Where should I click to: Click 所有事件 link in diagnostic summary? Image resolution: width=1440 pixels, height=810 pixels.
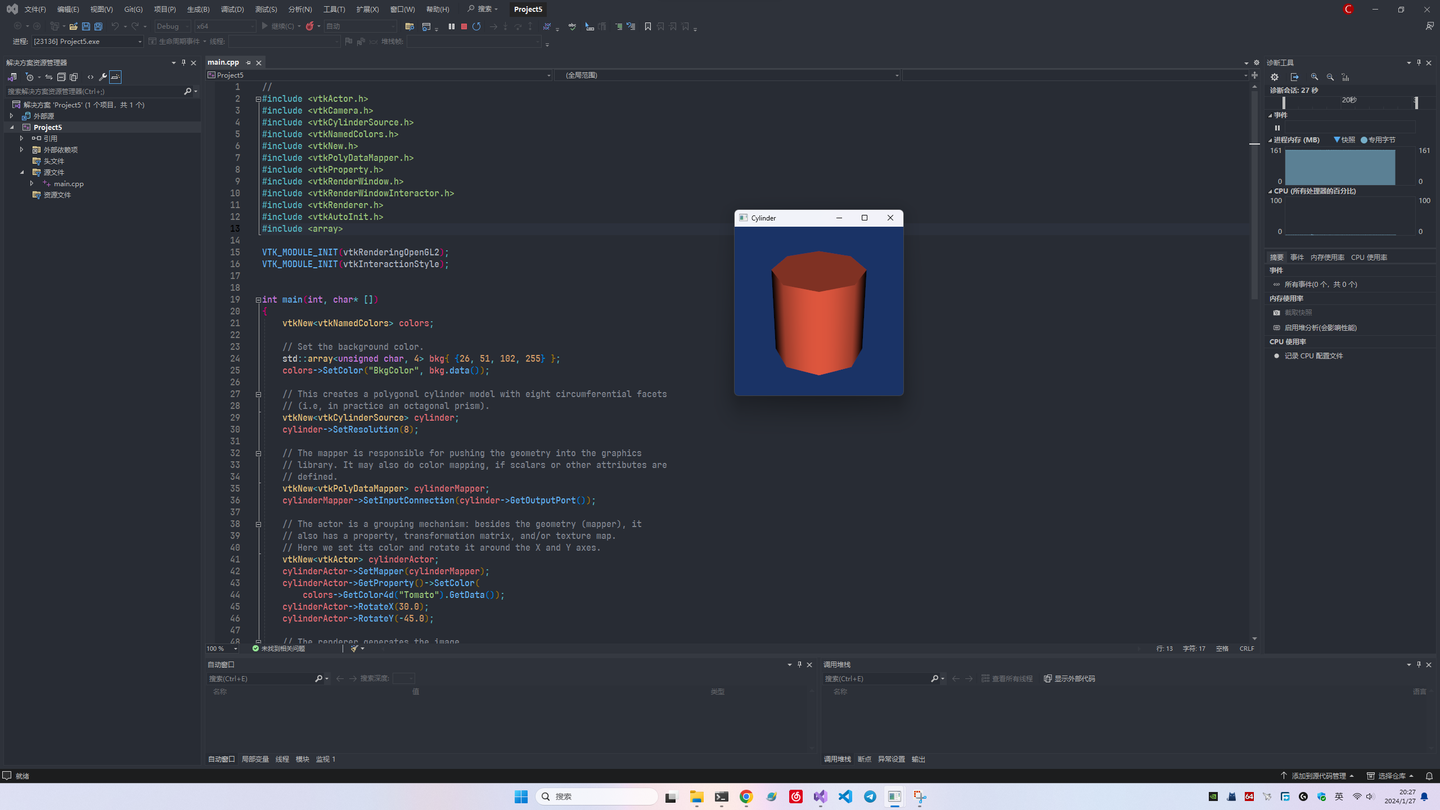[x=1320, y=285]
